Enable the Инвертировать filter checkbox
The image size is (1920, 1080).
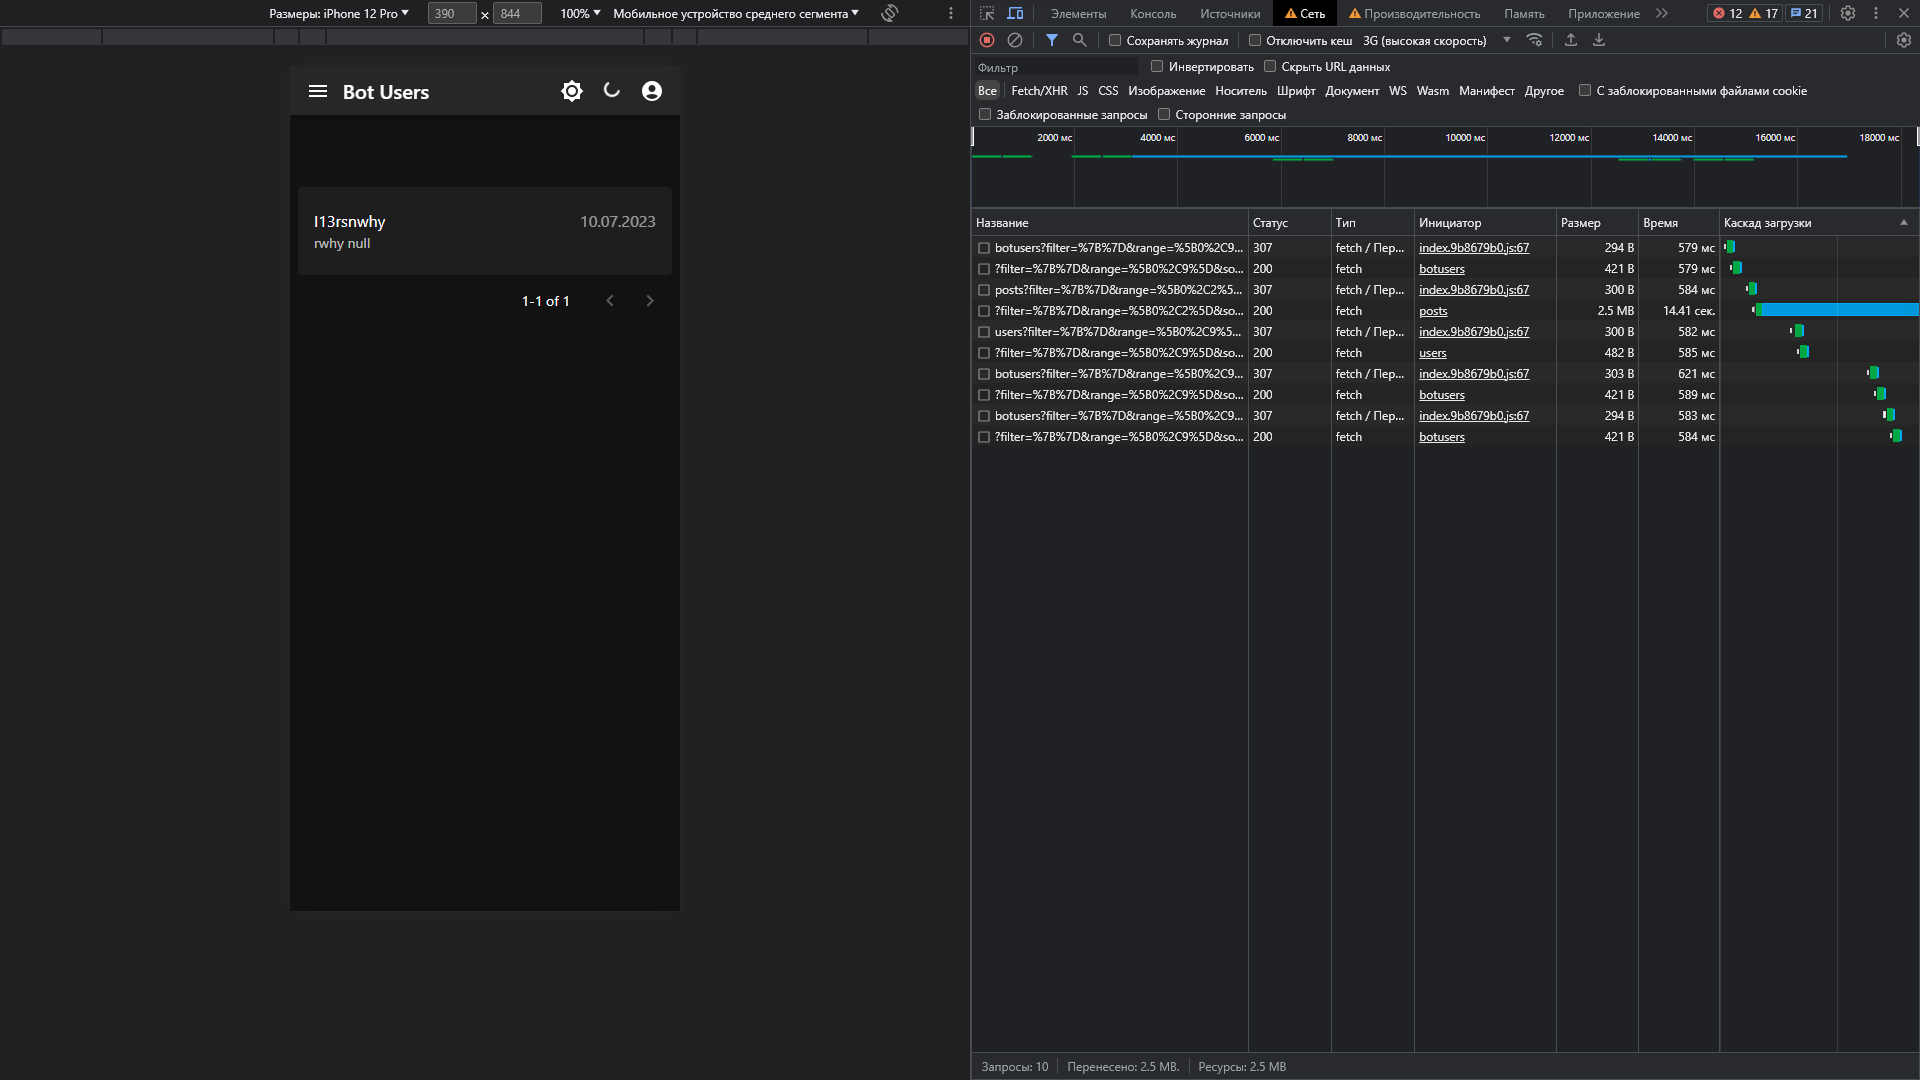tap(1157, 67)
